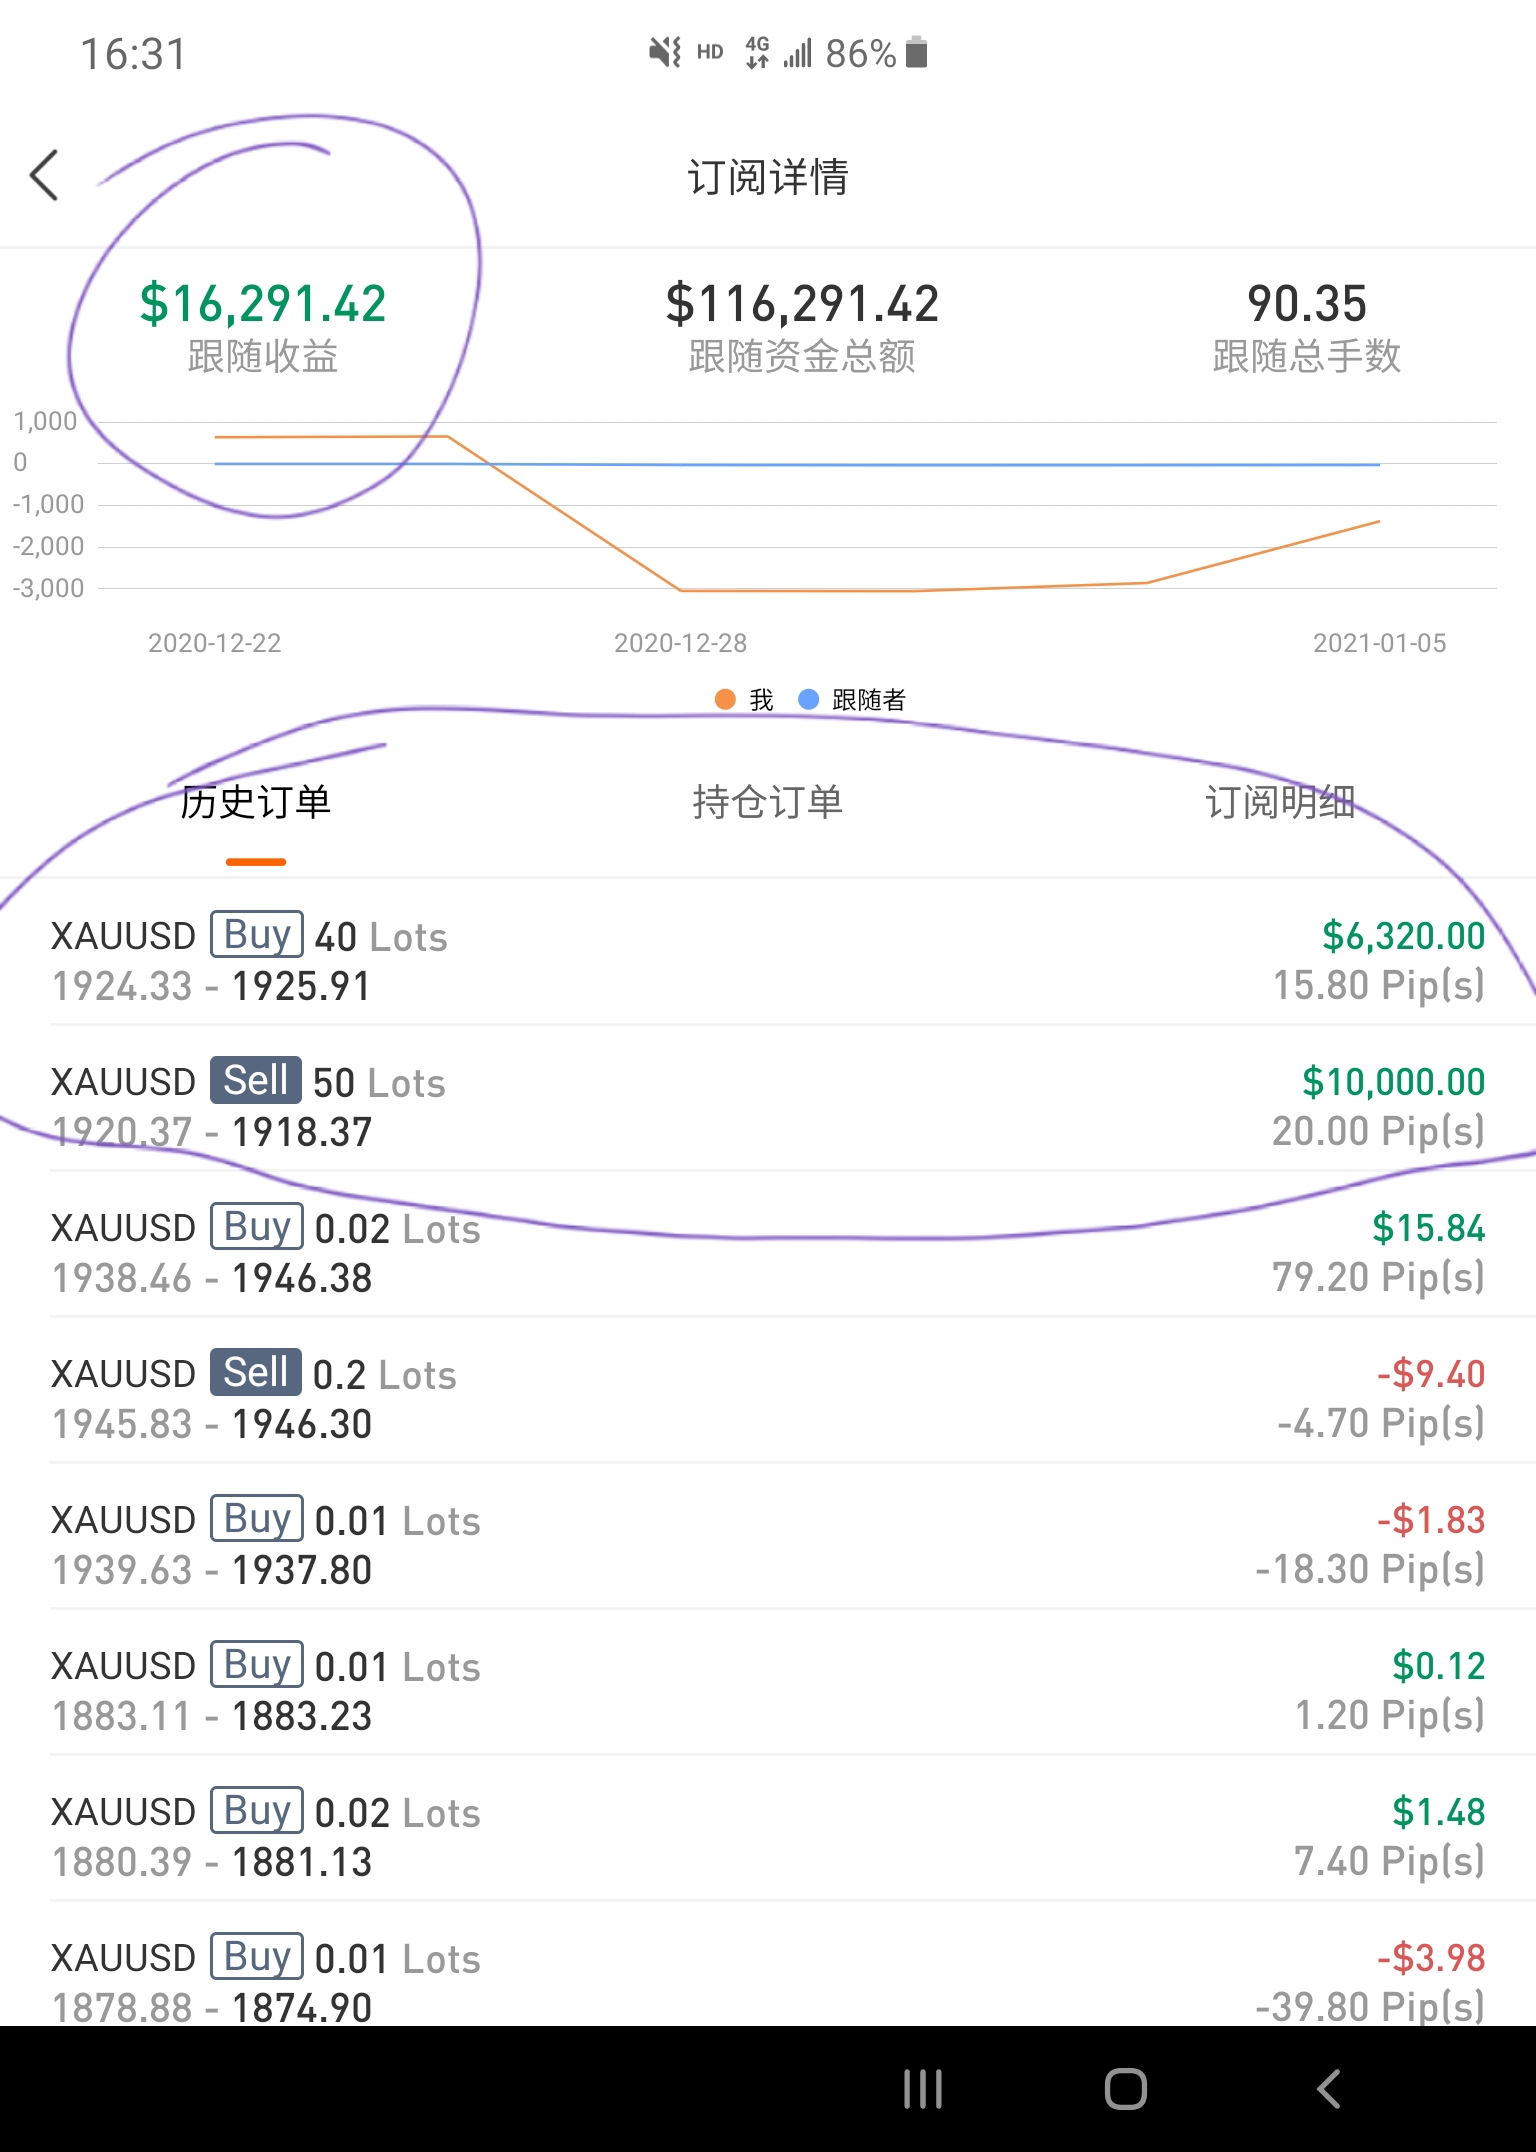Tap the -4.70 Pip(s) value
Screen dimensions: 1536x2152
point(1381,1424)
